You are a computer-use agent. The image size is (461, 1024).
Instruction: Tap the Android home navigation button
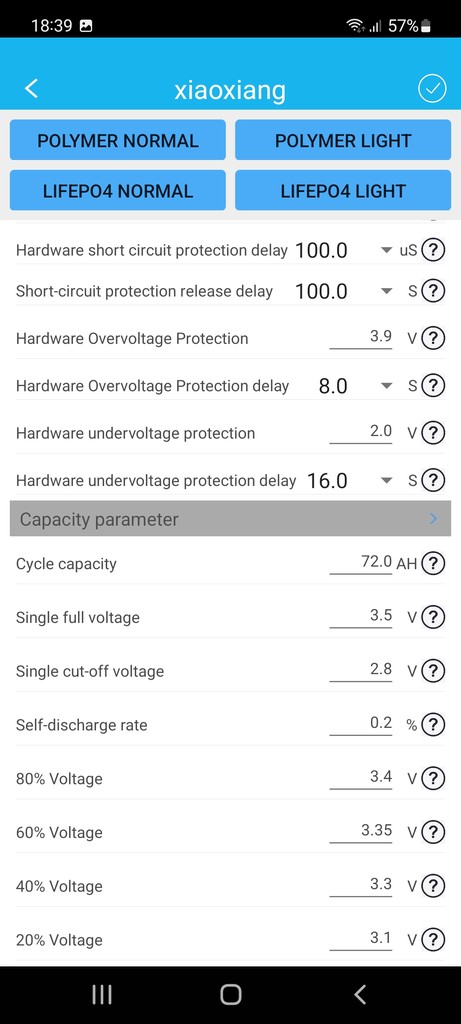(230, 995)
